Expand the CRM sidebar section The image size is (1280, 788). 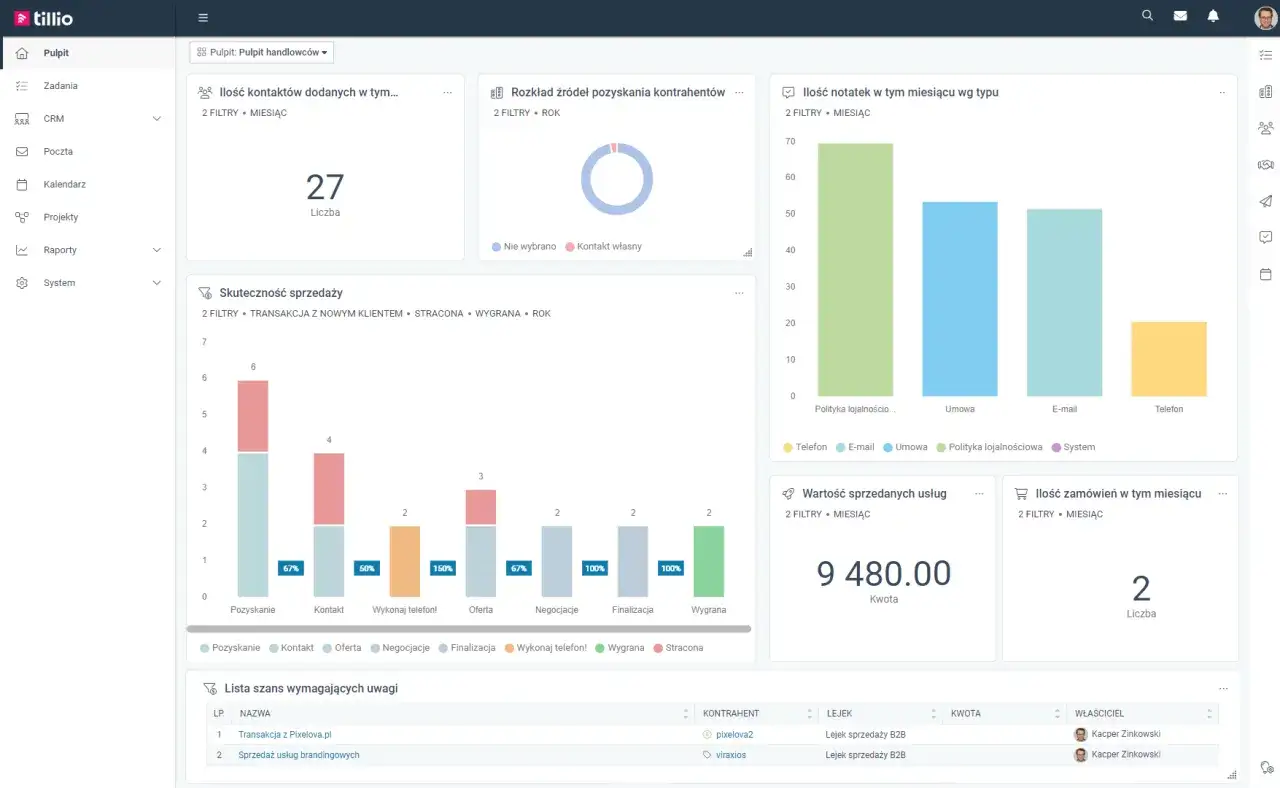(x=87, y=119)
